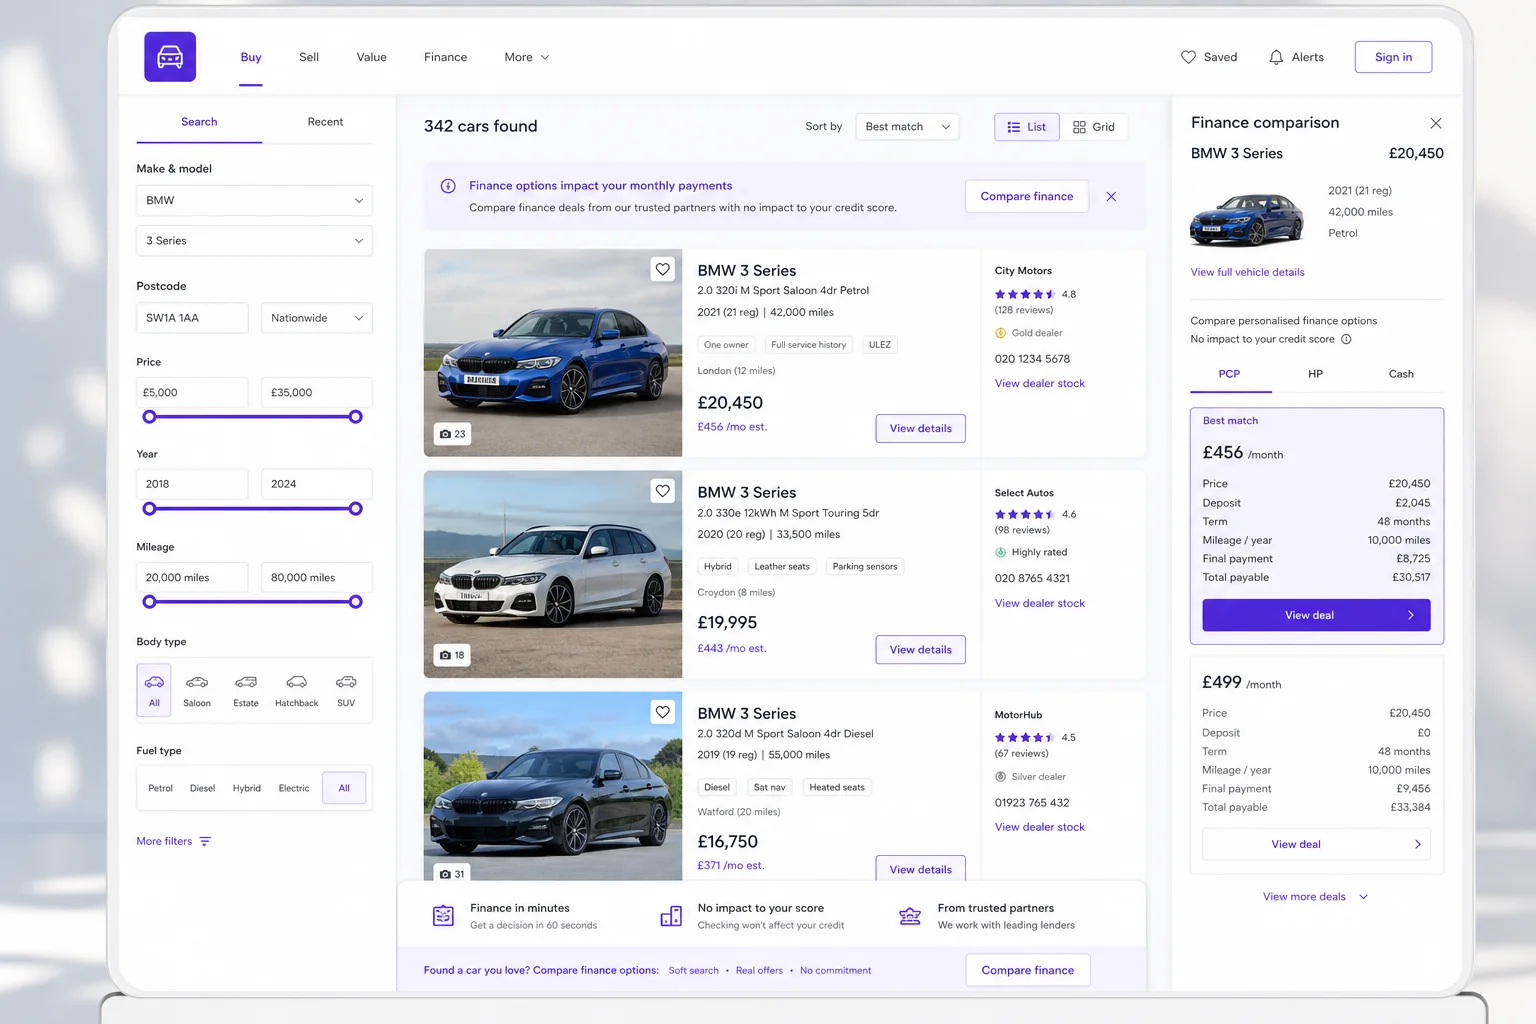The width and height of the screenshot is (1536, 1024).
Task: Click the maximum mileage 80,000 miles field
Action: click(x=316, y=578)
